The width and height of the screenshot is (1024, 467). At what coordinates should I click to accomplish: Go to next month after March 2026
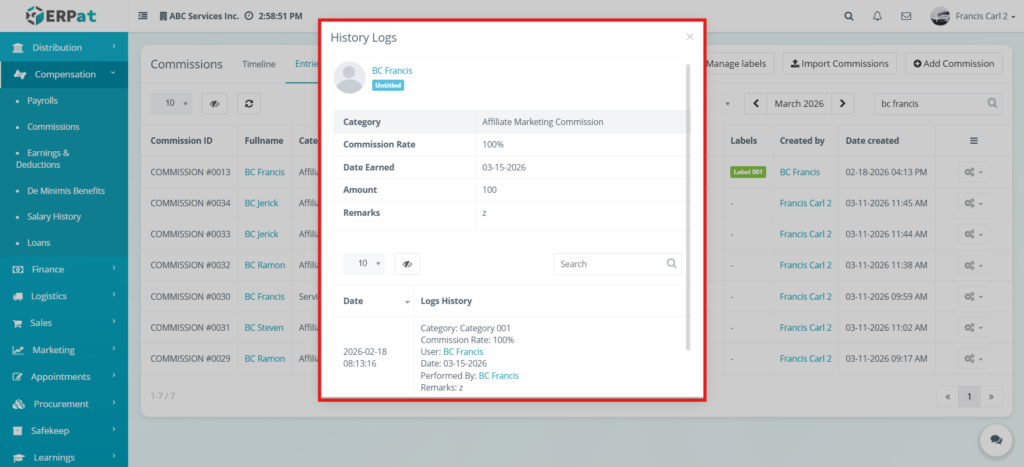(x=842, y=103)
